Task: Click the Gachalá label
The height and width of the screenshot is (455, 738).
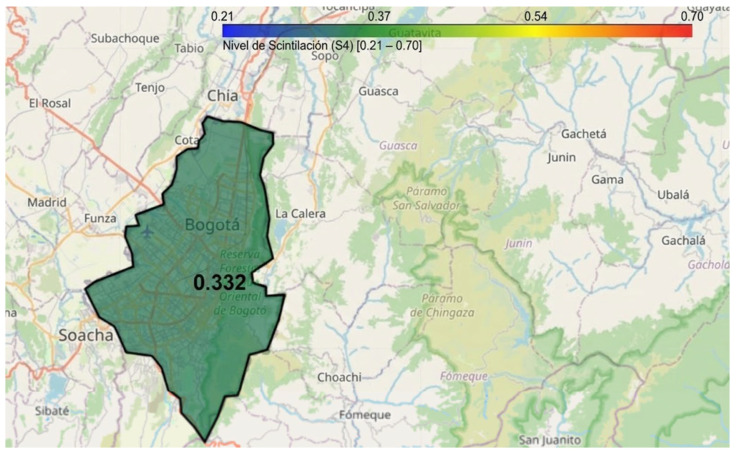Action: coord(683,240)
